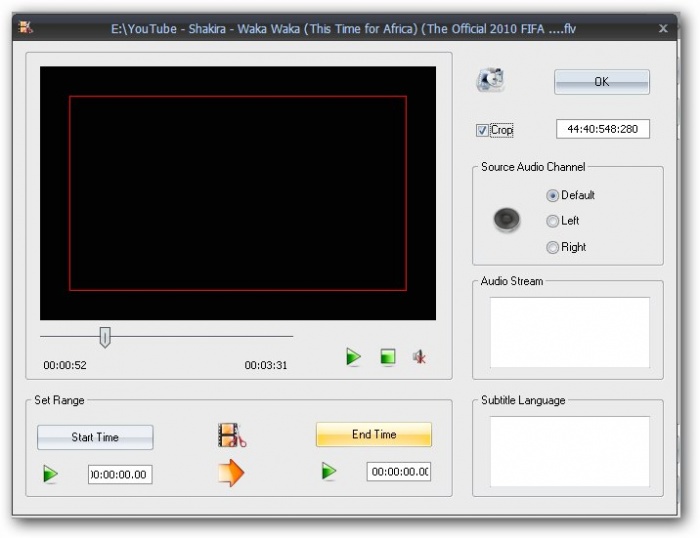Click the end time input field
Image resolution: width=700 pixels, height=538 pixels.
399,471
